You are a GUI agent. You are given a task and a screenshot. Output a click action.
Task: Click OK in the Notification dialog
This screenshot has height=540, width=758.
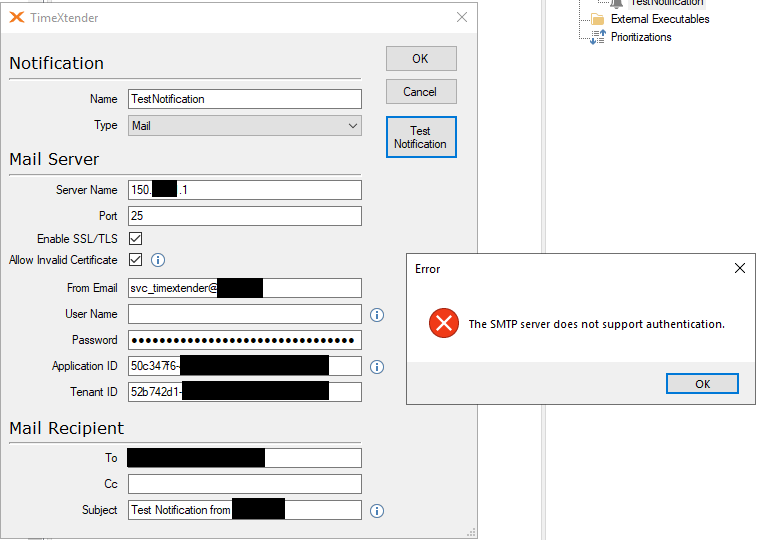coord(421,58)
